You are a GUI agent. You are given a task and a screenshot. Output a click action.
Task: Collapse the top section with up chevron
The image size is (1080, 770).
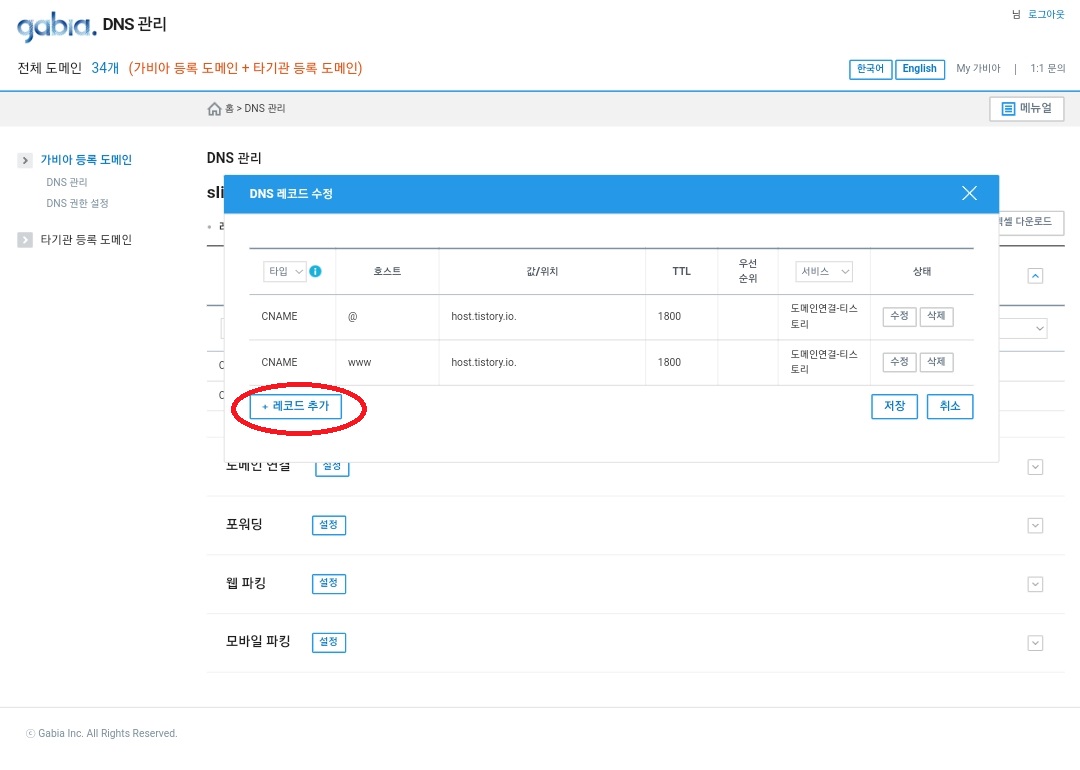pos(1035,276)
